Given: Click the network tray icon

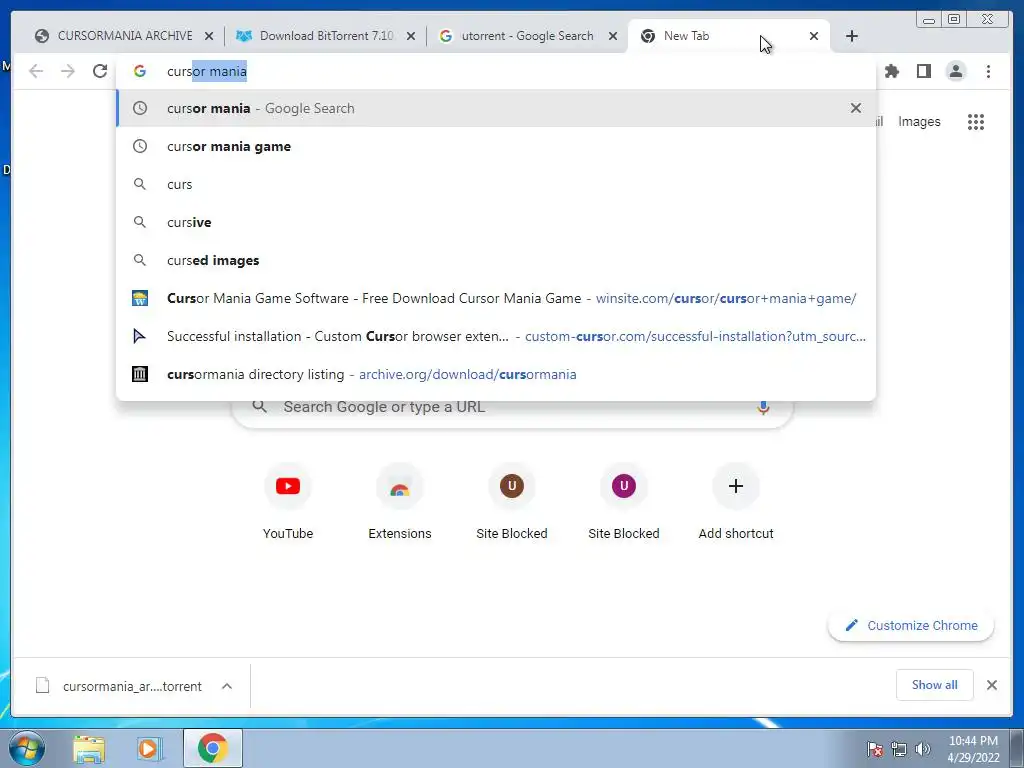Looking at the screenshot, I should tap(899, 749).
